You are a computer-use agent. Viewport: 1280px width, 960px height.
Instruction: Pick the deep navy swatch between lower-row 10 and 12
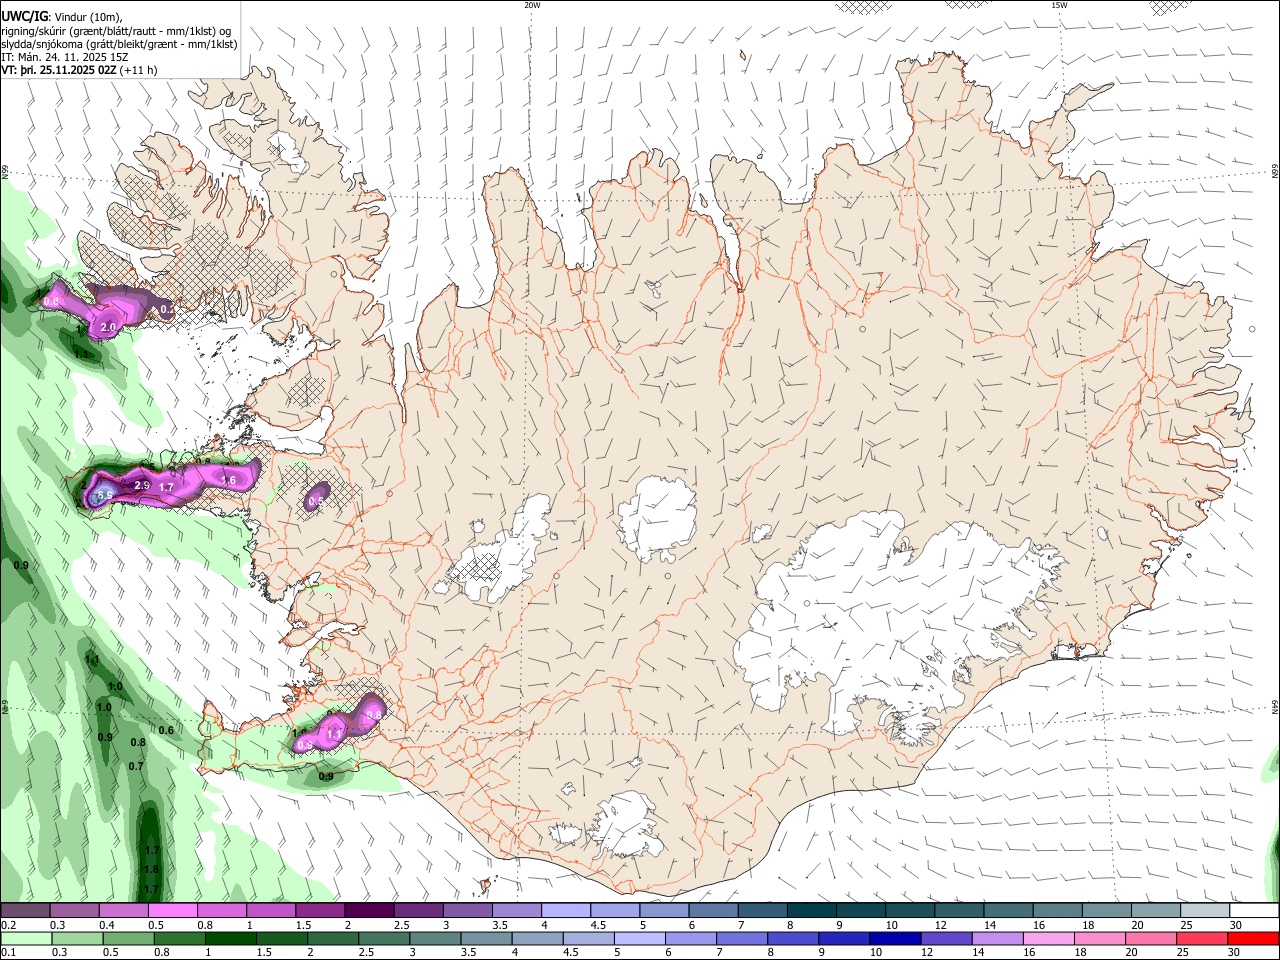(x=895, y=938)
